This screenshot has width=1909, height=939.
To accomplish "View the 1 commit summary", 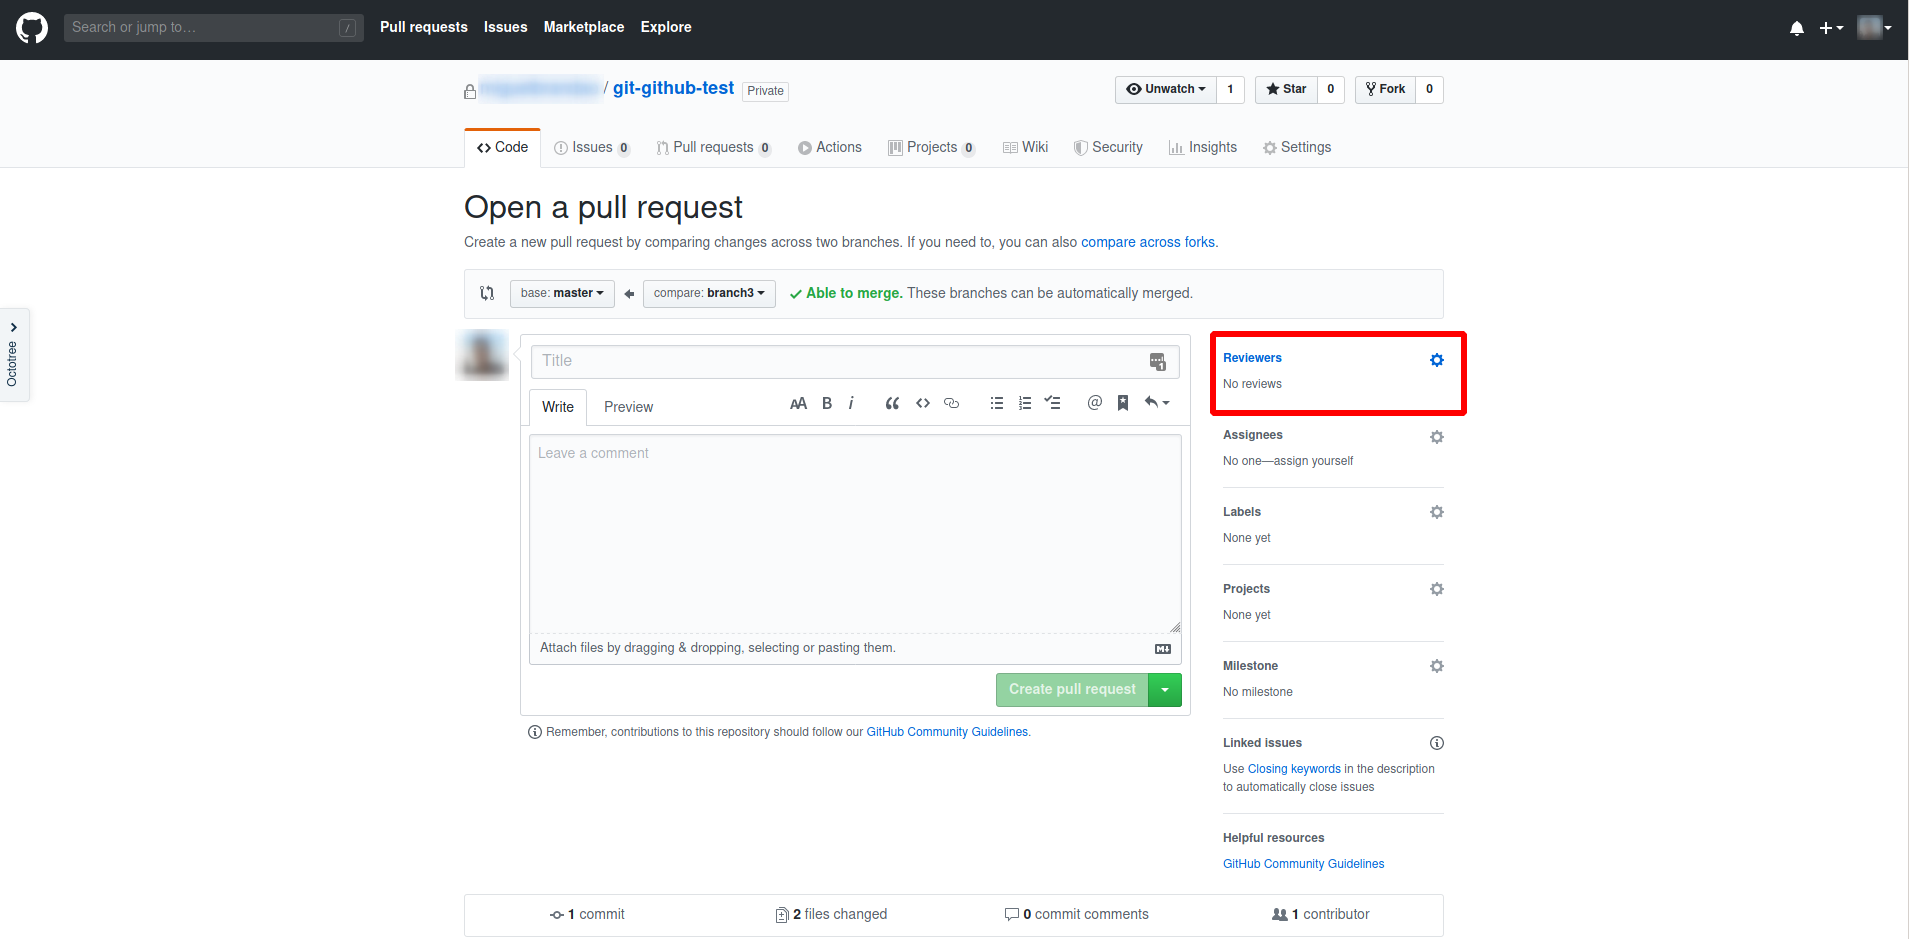I will coord(587,914).
